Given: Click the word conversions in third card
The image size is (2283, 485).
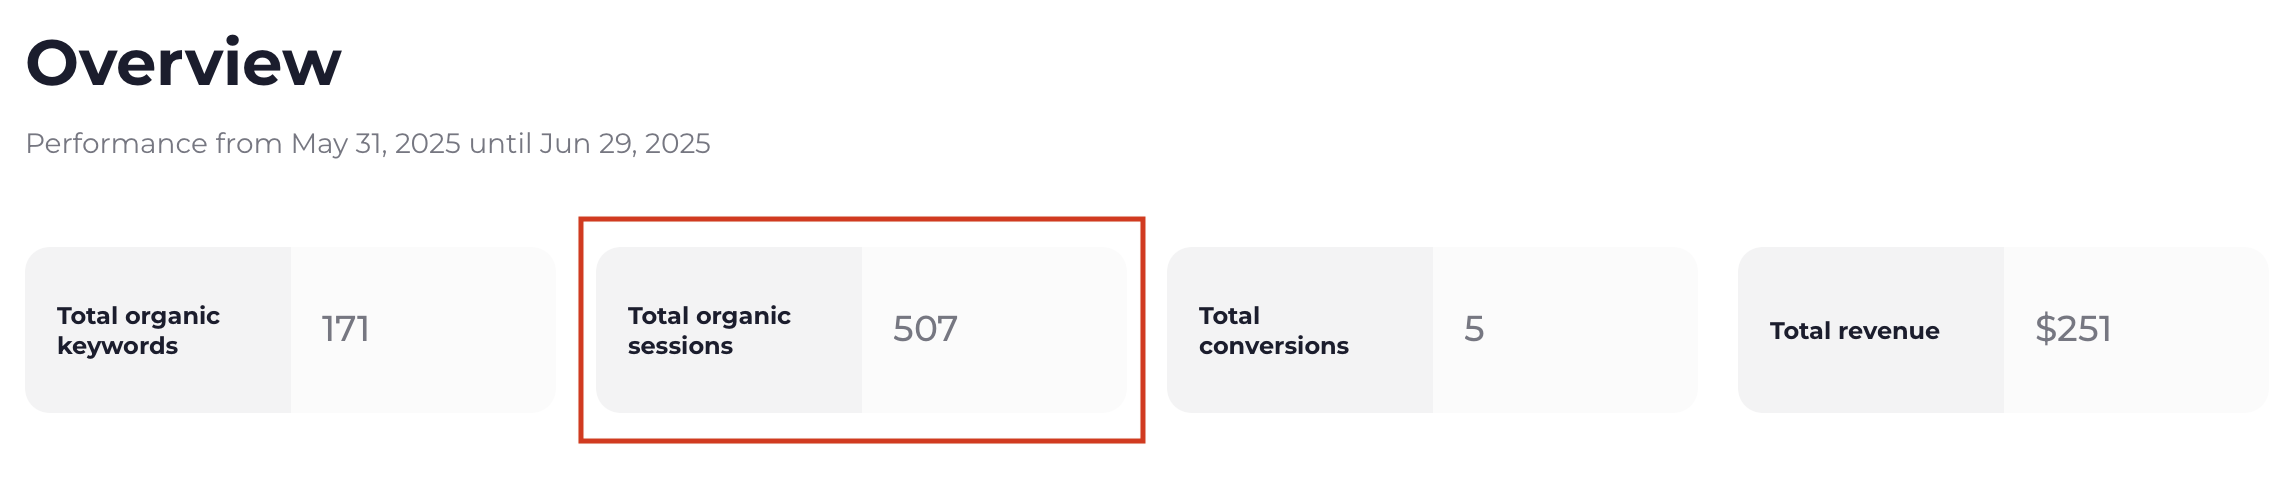Looking at the screenshot, I should tap(1274, 346).
